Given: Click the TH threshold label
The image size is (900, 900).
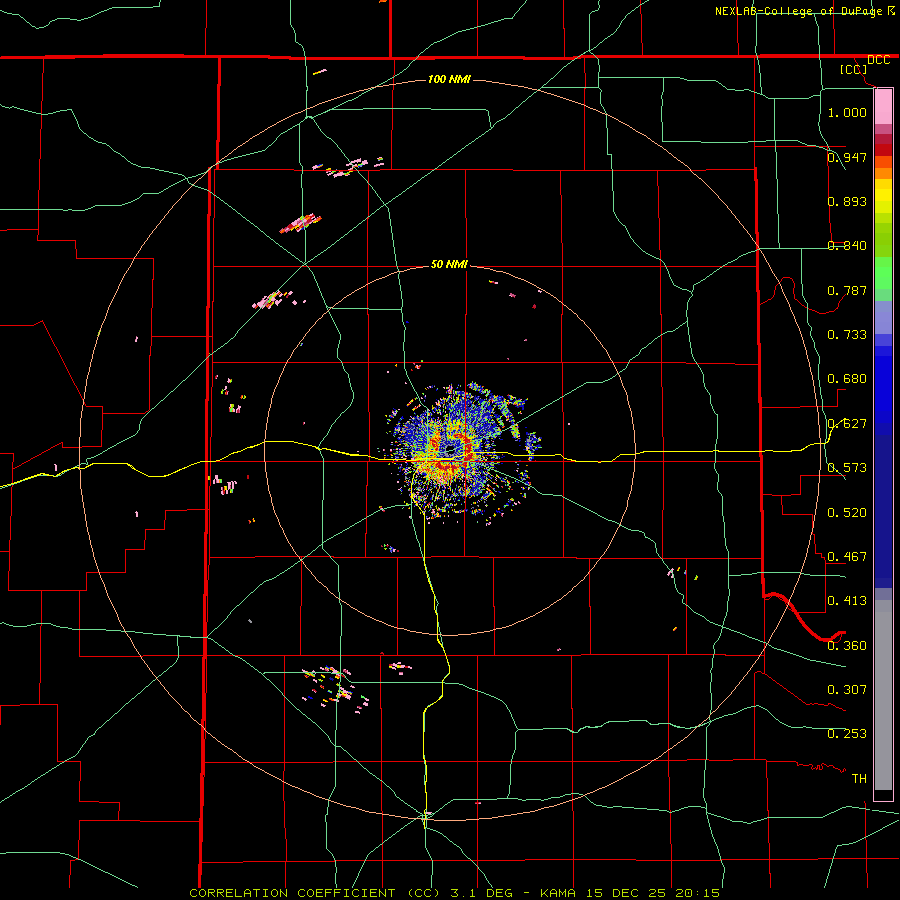Looking at the screenshot, I should (x=859, y=779).
